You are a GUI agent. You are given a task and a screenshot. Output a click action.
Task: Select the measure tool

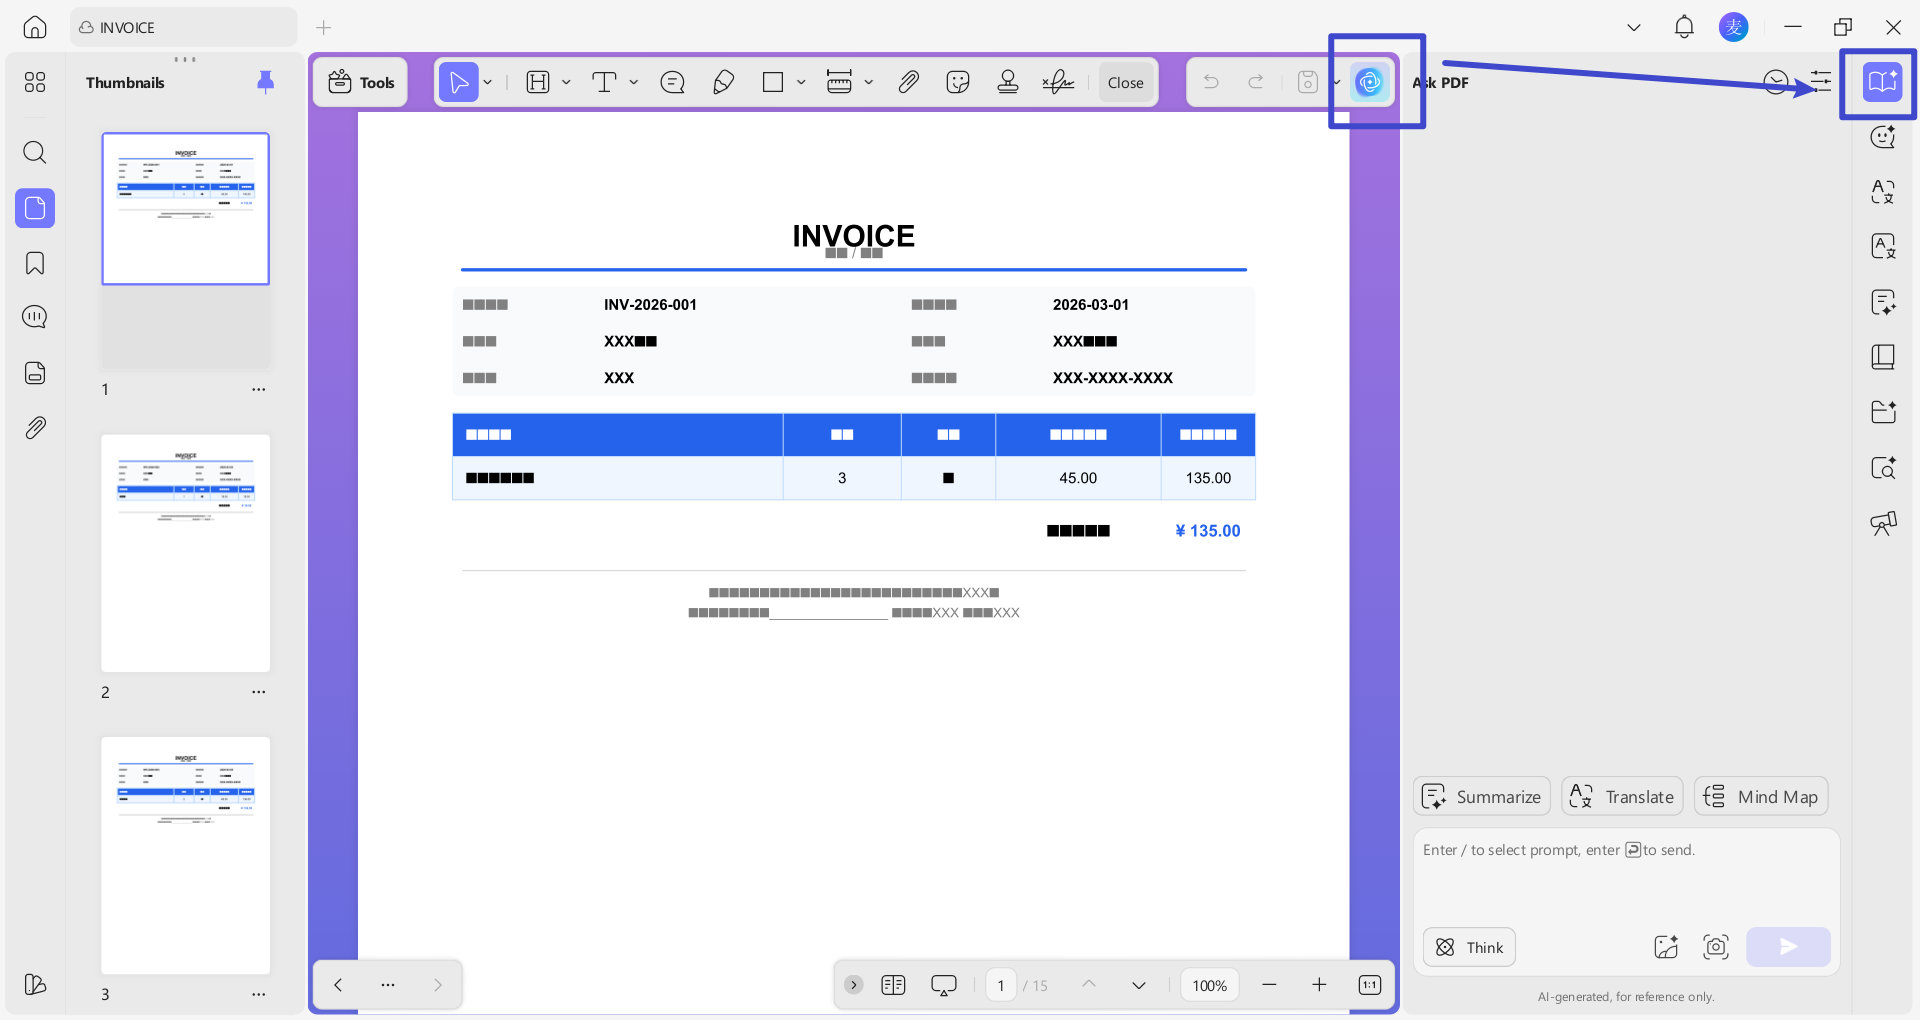pos(840,82)
